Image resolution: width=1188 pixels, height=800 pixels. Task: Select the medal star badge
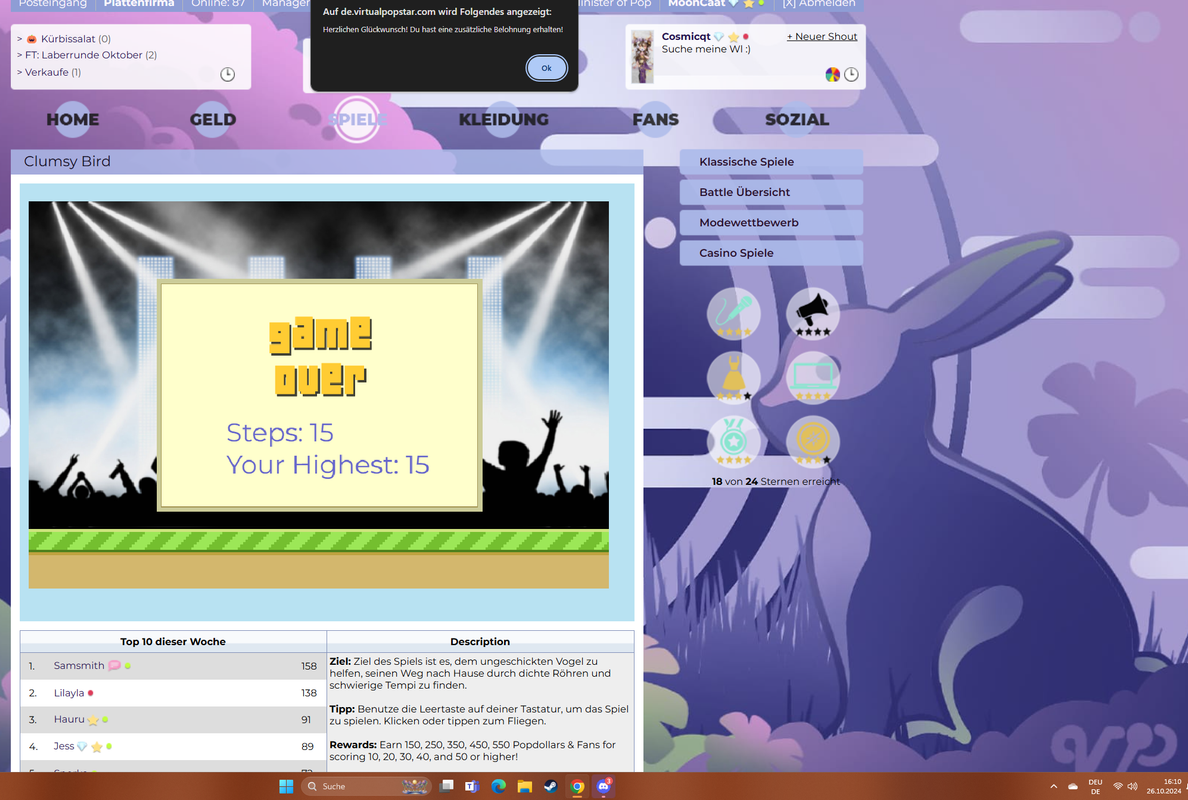pyautogui.click(x=733, y=441)
